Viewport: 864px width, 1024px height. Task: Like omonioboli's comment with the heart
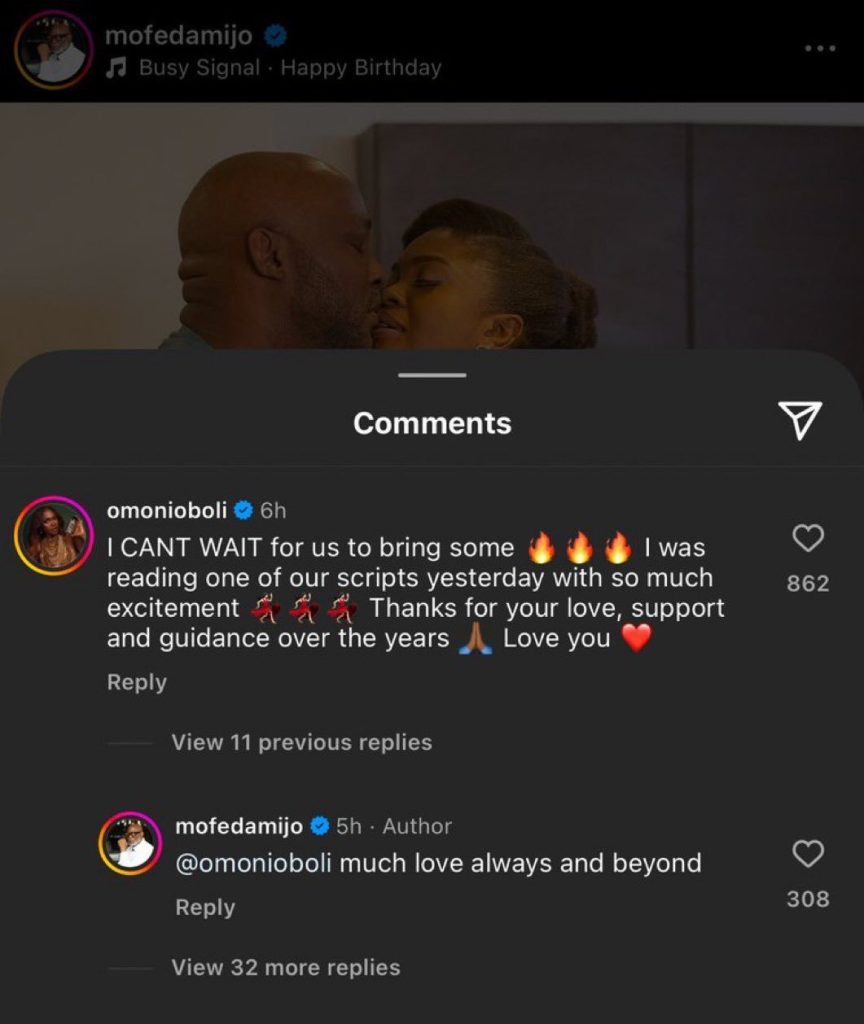[807, 539]
